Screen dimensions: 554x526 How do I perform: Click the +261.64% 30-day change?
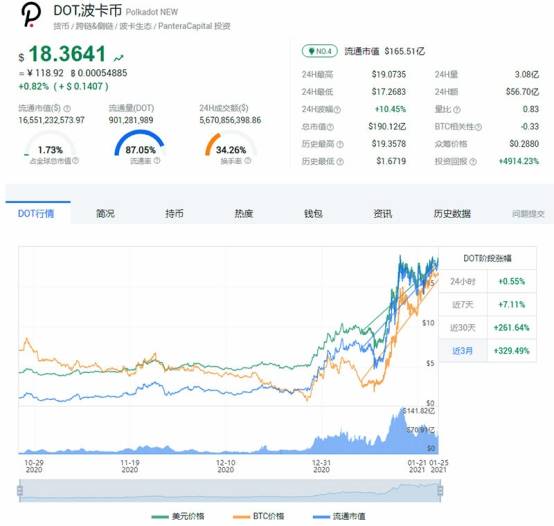pos(512,327)
